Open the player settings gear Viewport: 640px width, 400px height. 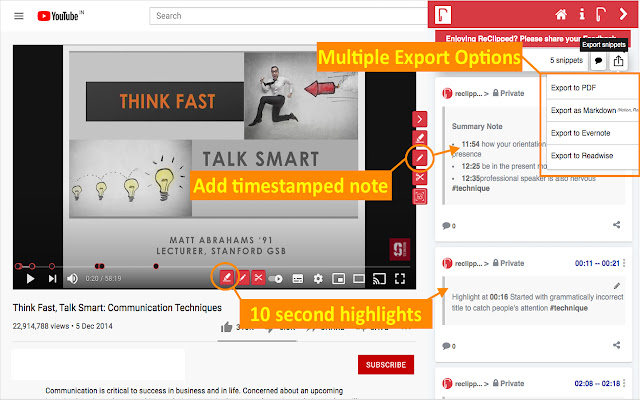(318, 279)
